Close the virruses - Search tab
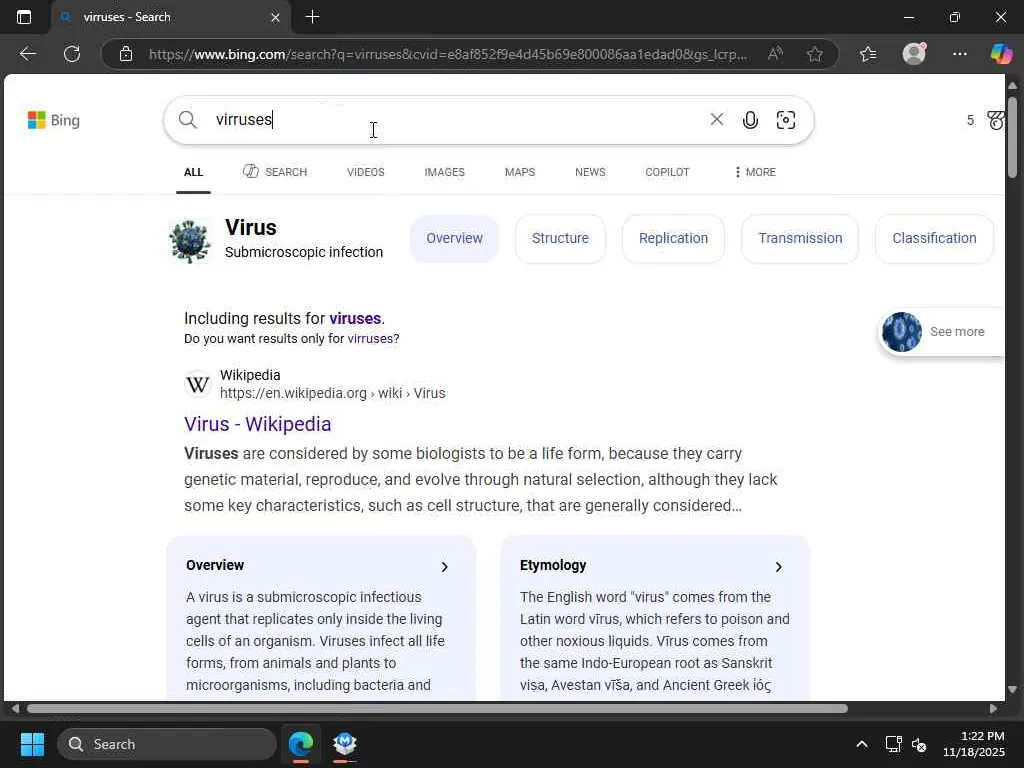Screen dimensions: 1024x768 pos(275,18)
